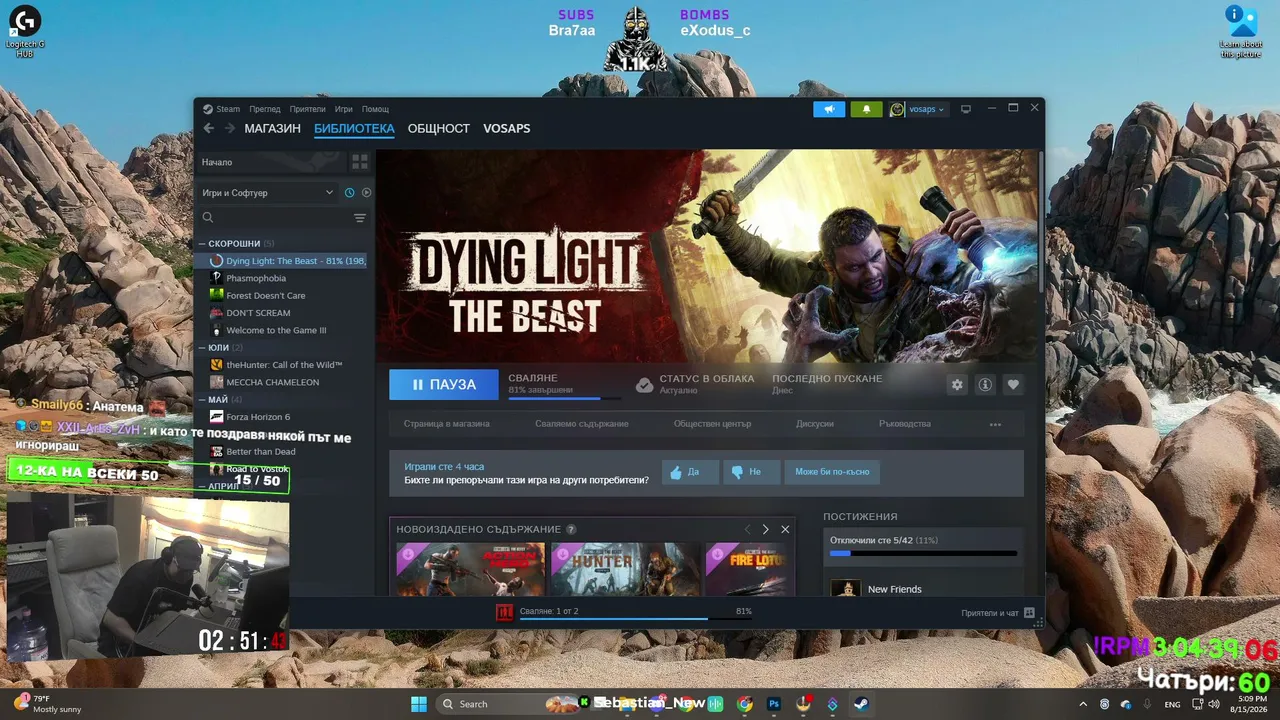Click the library Начало home button

(x=270, y=162)
